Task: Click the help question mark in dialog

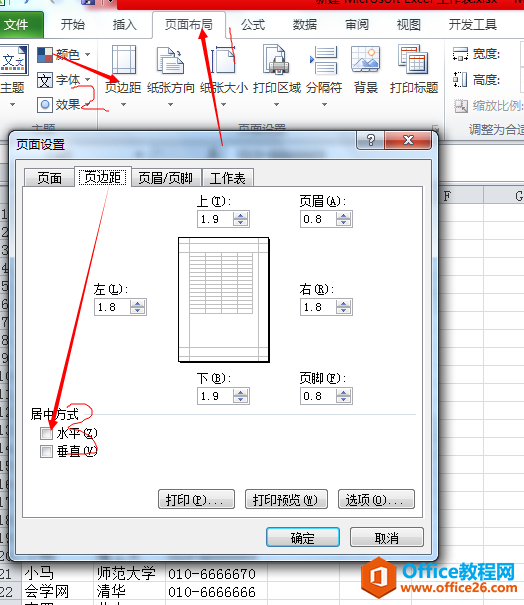Action: 370,140
